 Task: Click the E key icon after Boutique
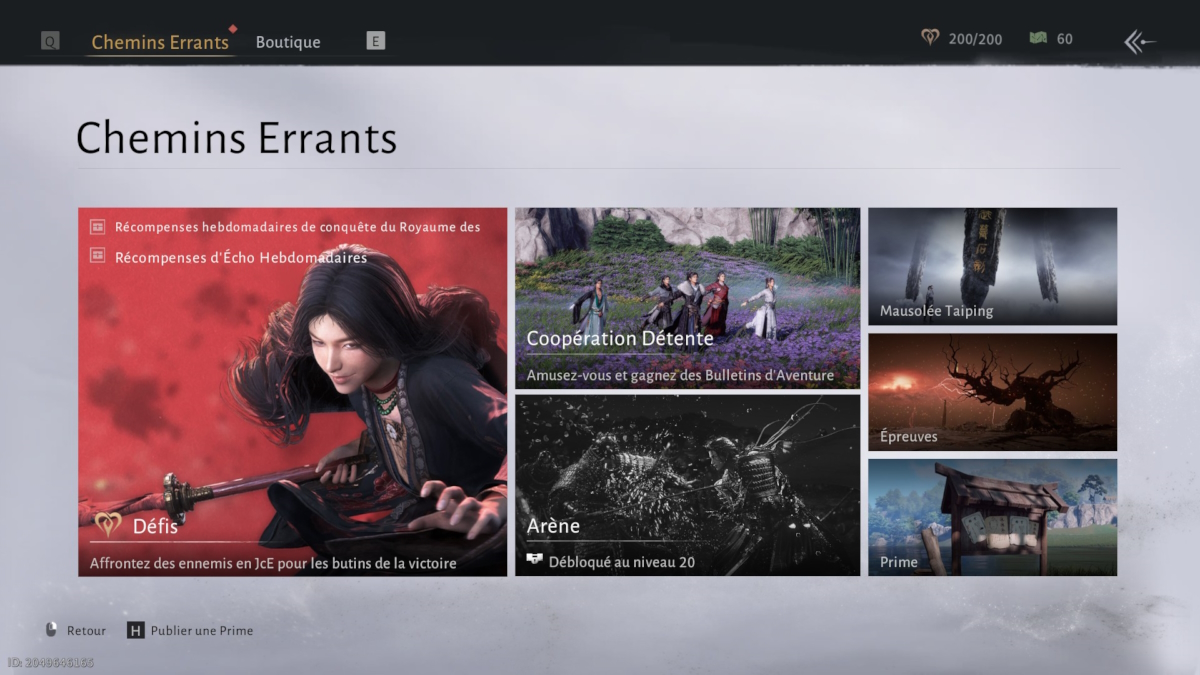coord(375,41)
